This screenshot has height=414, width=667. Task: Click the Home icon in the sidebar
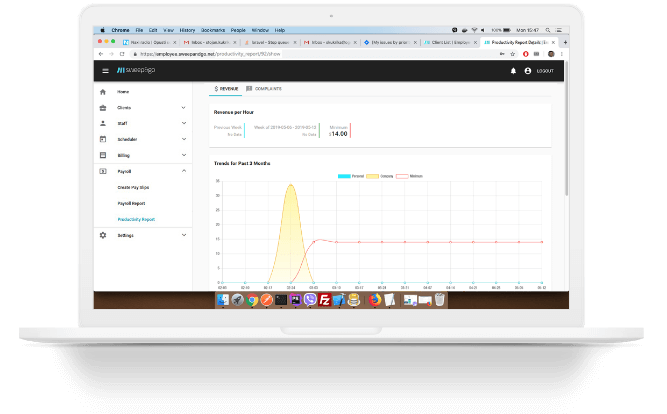tap(103, 91)
